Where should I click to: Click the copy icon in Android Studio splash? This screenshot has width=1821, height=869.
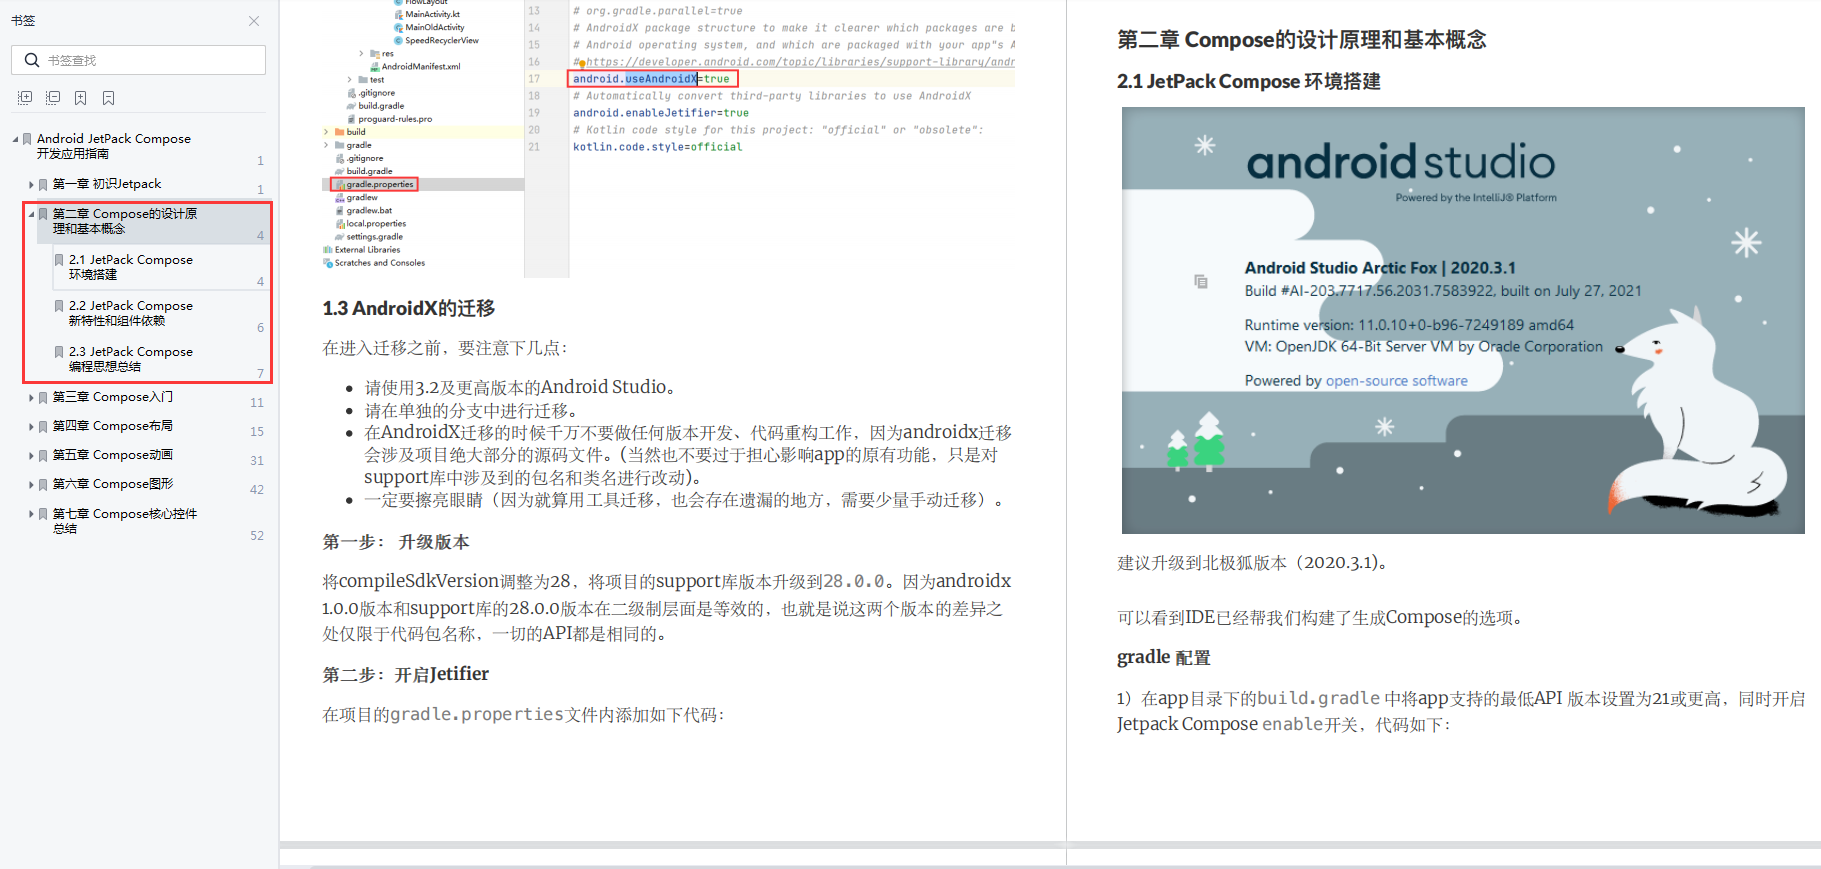point(1201,282)
